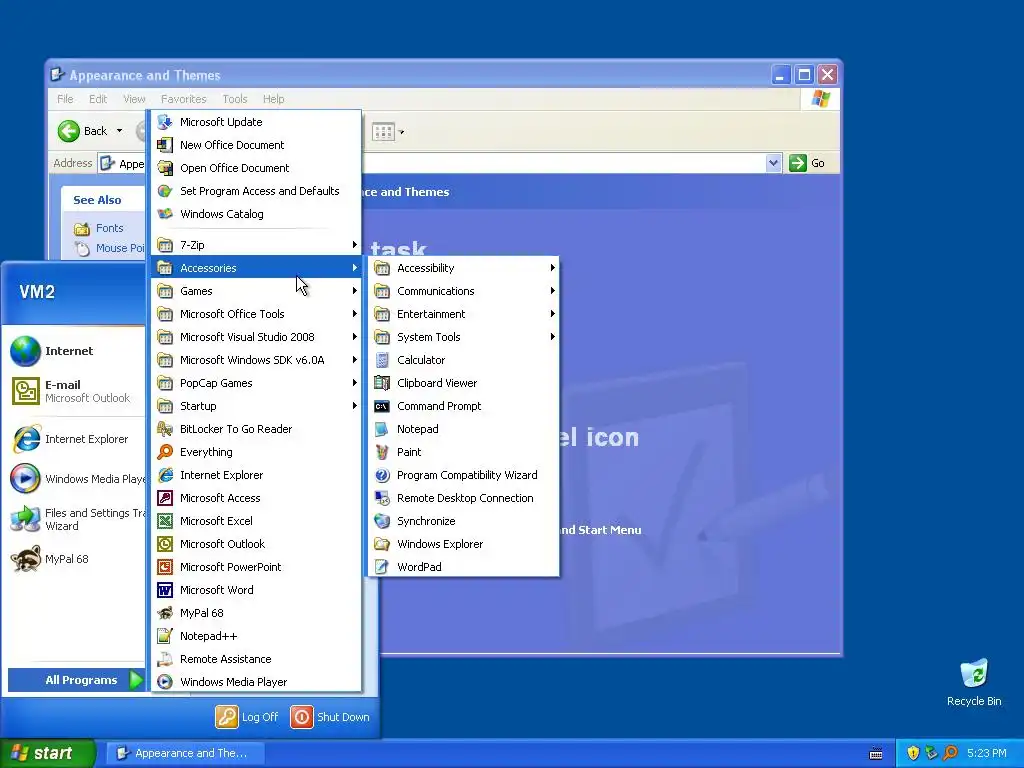Click New Office Document

[256, 145]
